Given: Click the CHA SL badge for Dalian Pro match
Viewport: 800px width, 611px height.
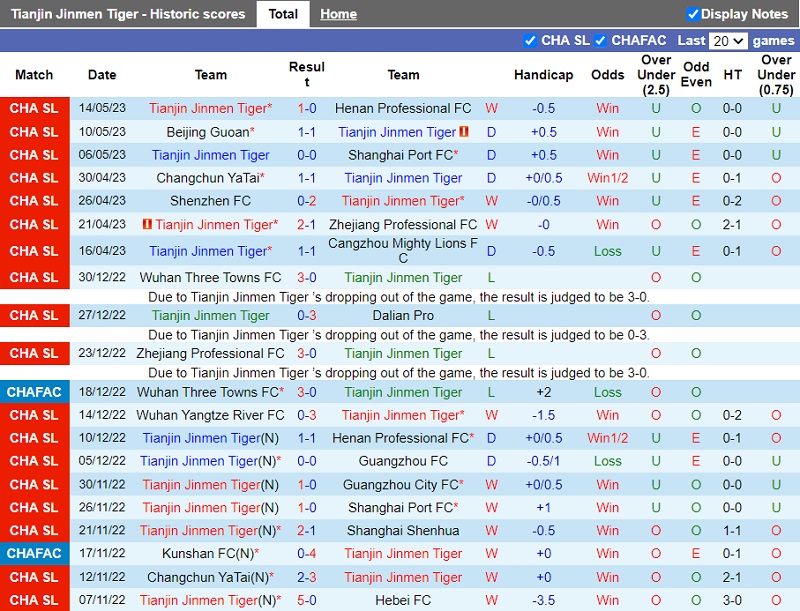Looking at the screenshot, I should 35,315.
